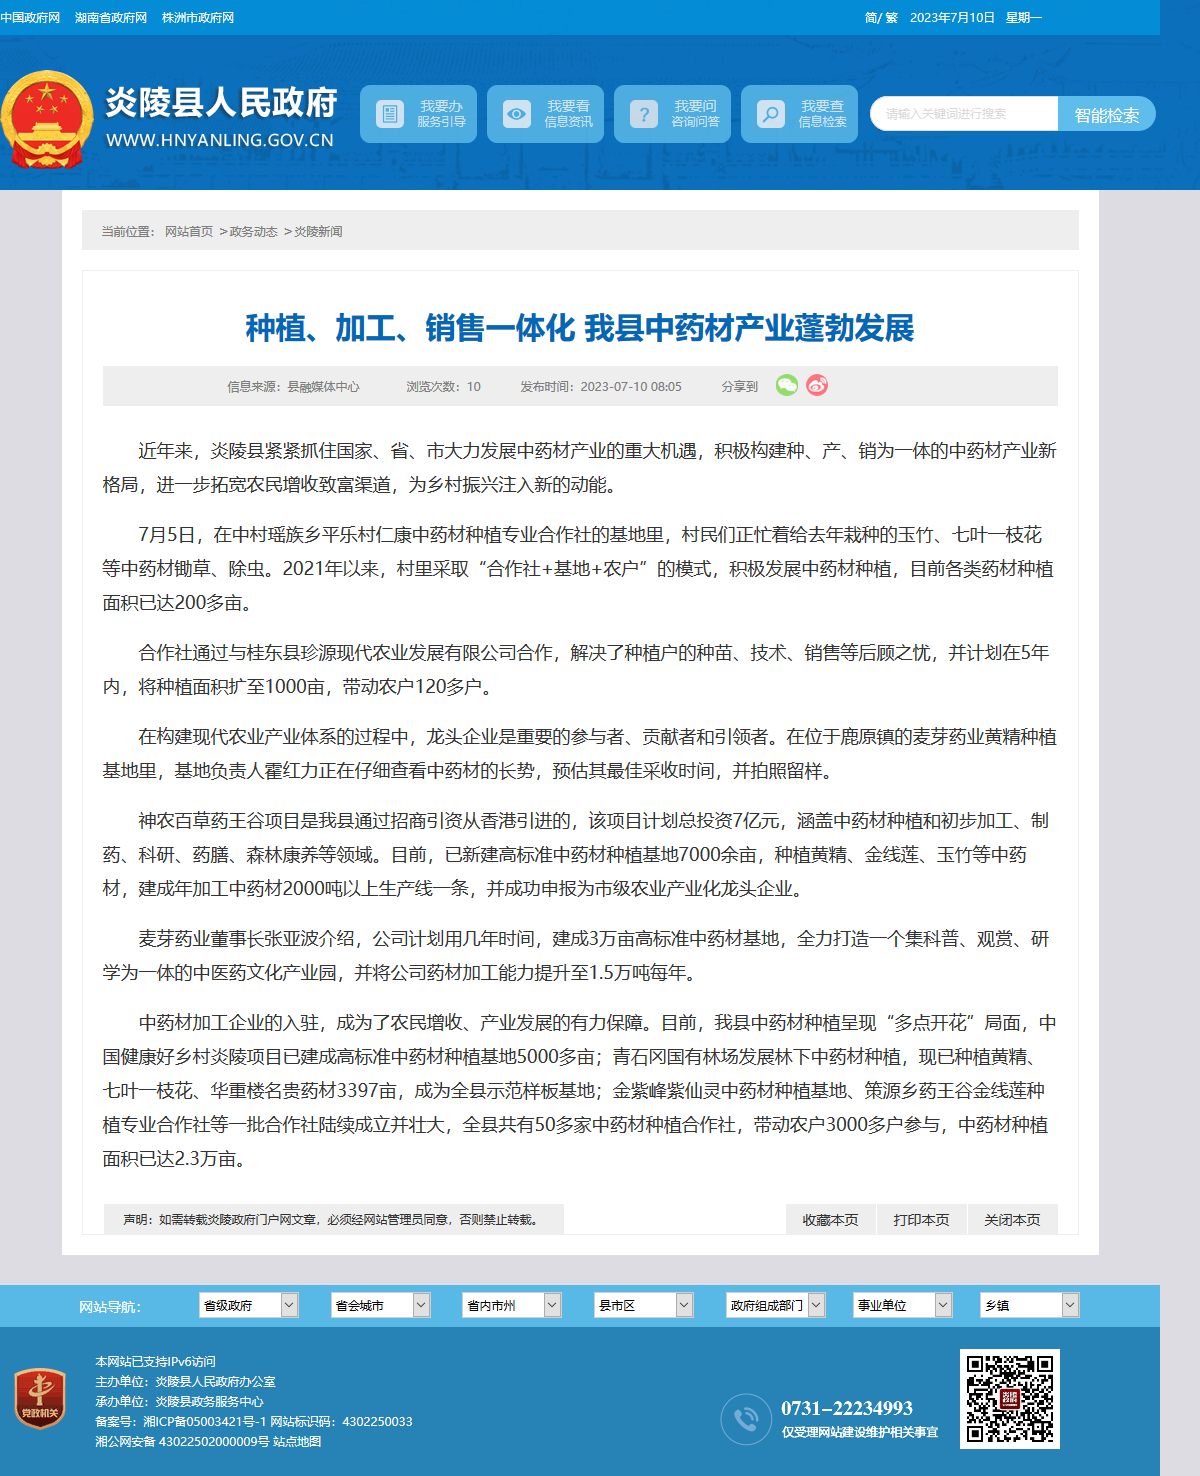The width and height of the screenshot is (1200, 1476).
Task: Share the article via WeChat icon
Action: click(787, 385)
